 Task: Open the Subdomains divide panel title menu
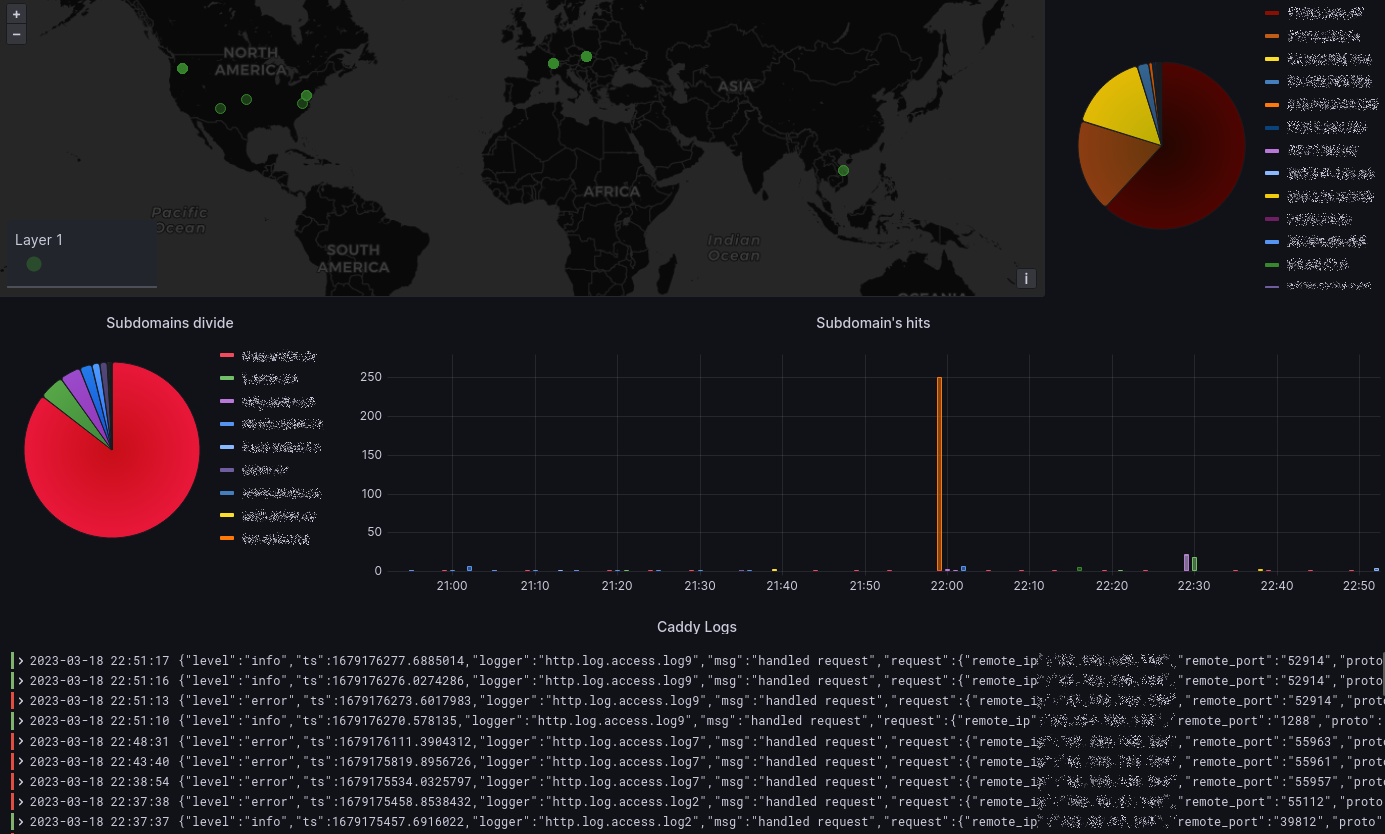pyautogui.click(x=170, y=323)
